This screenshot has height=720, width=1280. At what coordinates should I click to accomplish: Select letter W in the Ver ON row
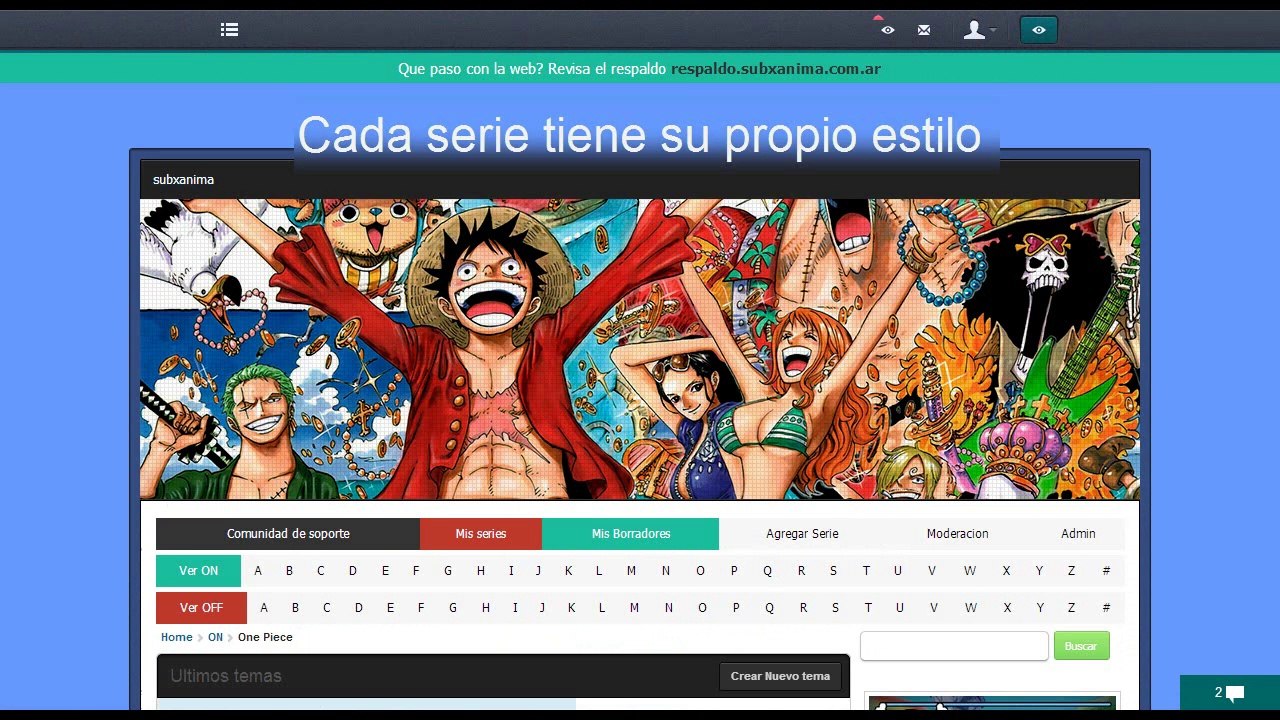pyautogui.click(x=970, y=571)
